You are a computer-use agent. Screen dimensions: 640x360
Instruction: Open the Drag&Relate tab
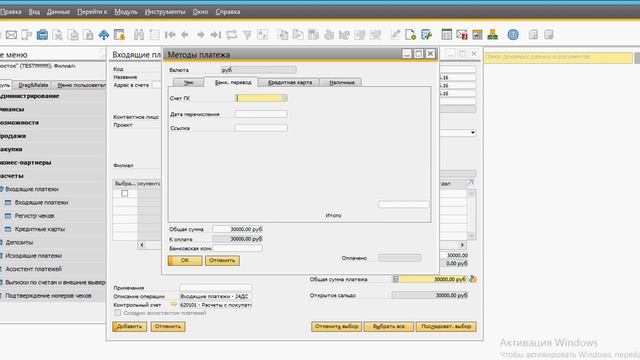tap(33, 85)
